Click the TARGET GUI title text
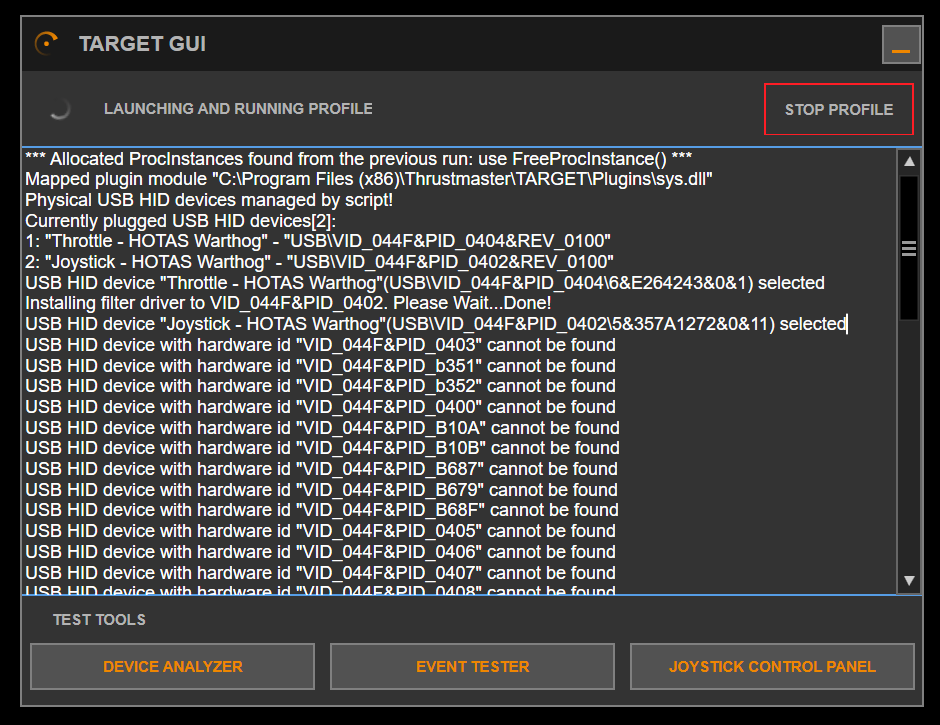Screen dimensions: 940x725 pyautogui.click(x=142, y=44)
